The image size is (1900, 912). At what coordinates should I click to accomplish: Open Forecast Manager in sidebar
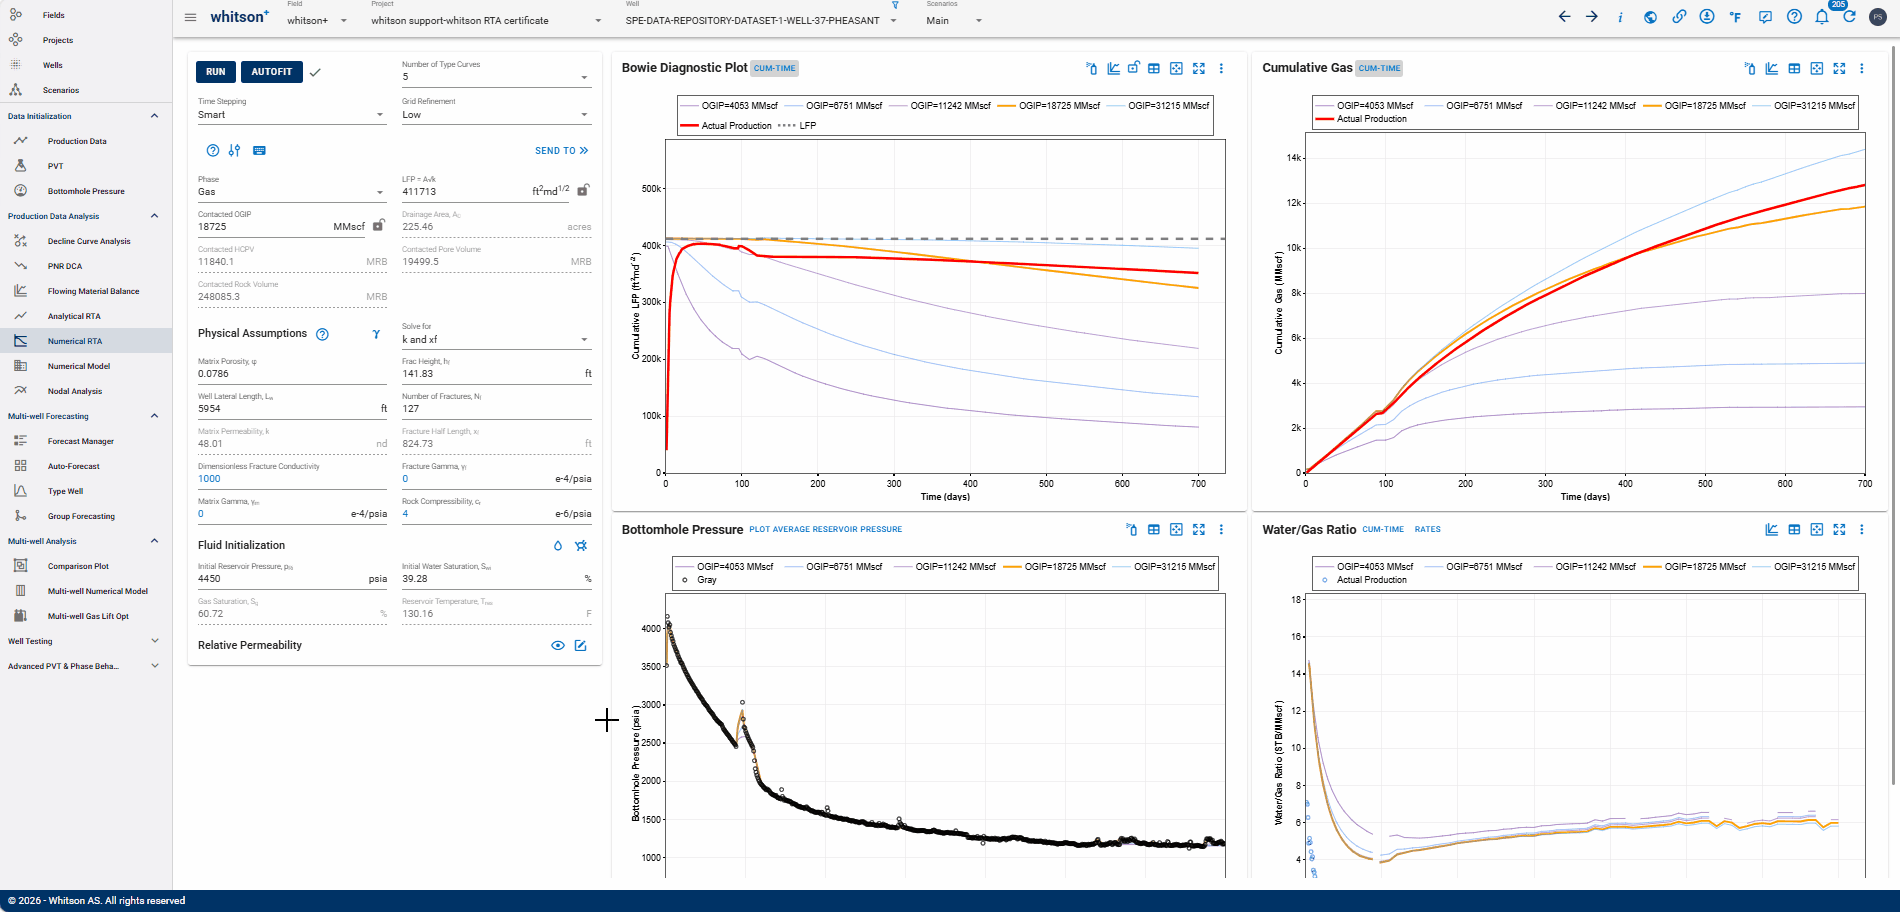point(81,441)
